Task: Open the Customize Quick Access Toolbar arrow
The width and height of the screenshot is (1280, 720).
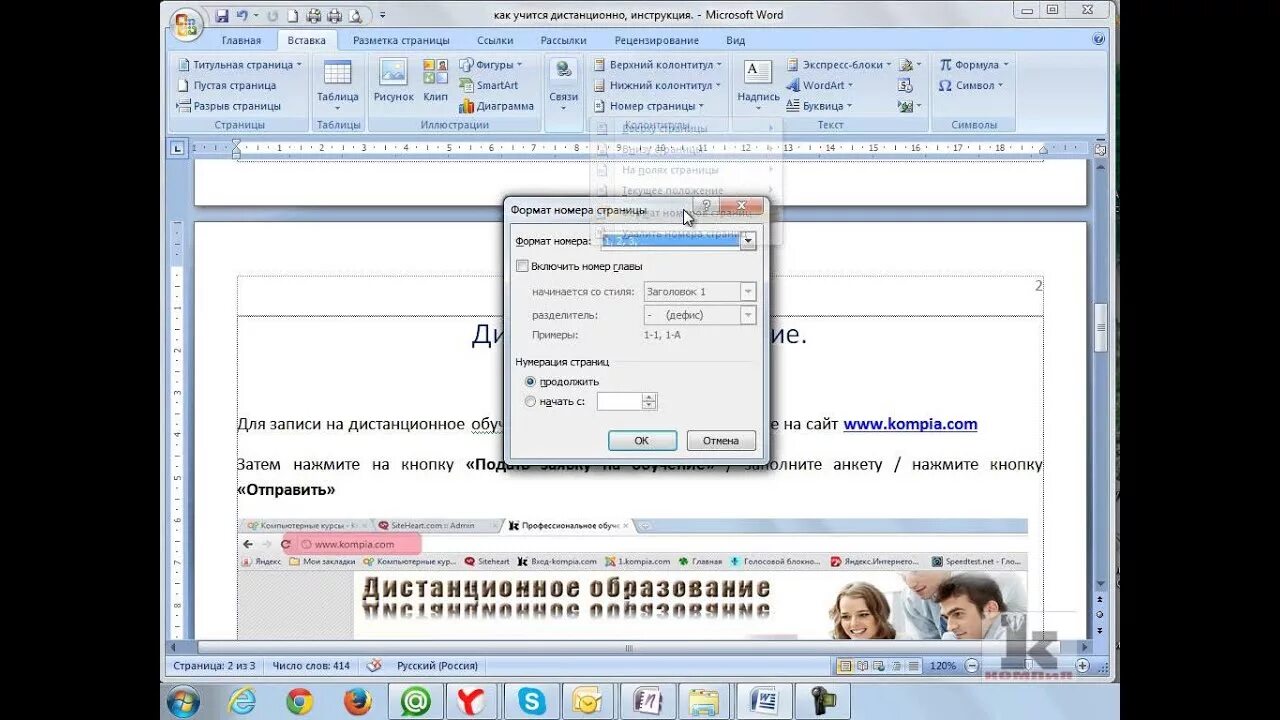Action: coord(382,15)
